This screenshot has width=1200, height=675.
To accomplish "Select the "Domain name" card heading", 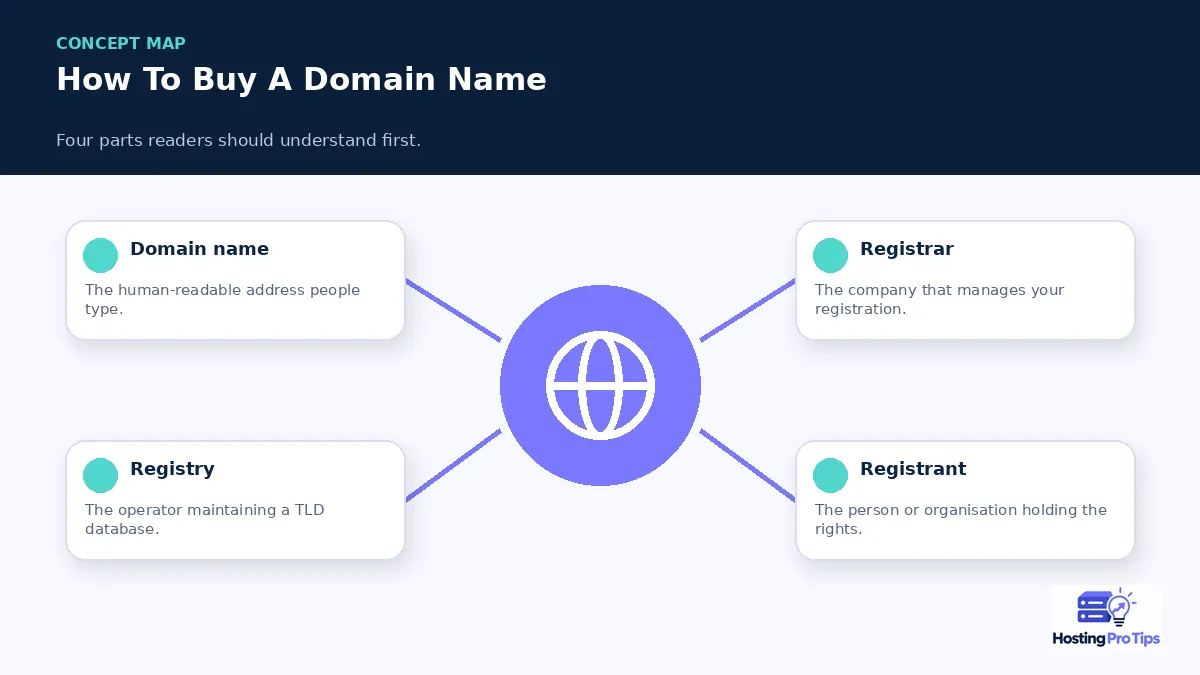I will coord(199,249).
